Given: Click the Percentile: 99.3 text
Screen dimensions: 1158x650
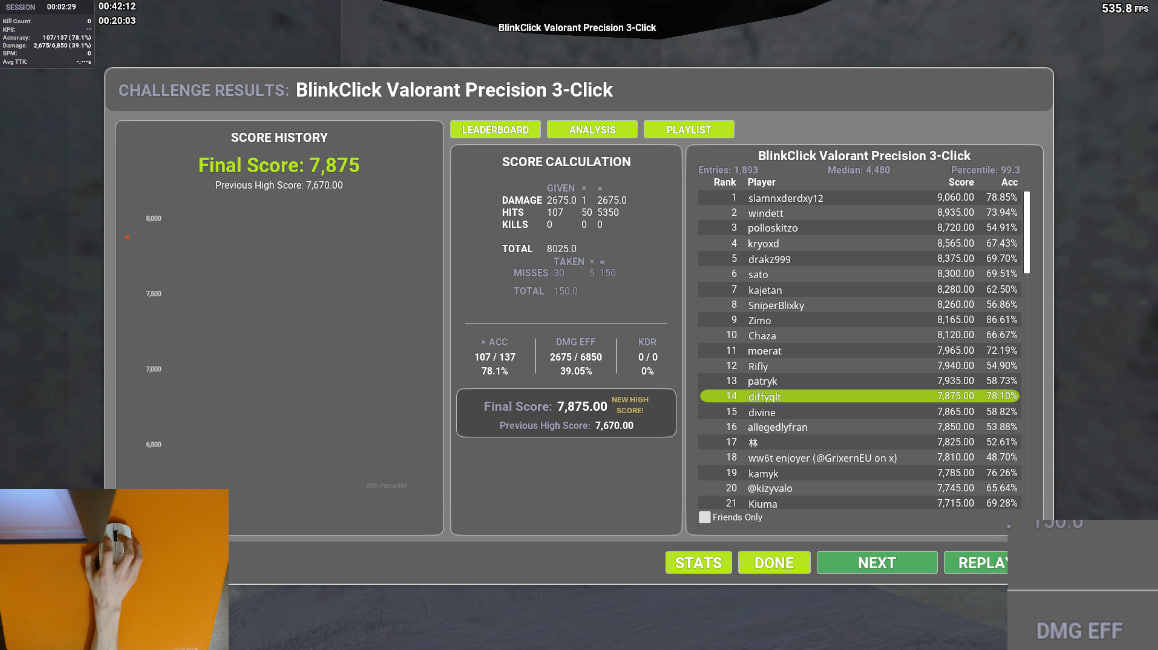Looking at the screenshot, I should coord(985,170).
